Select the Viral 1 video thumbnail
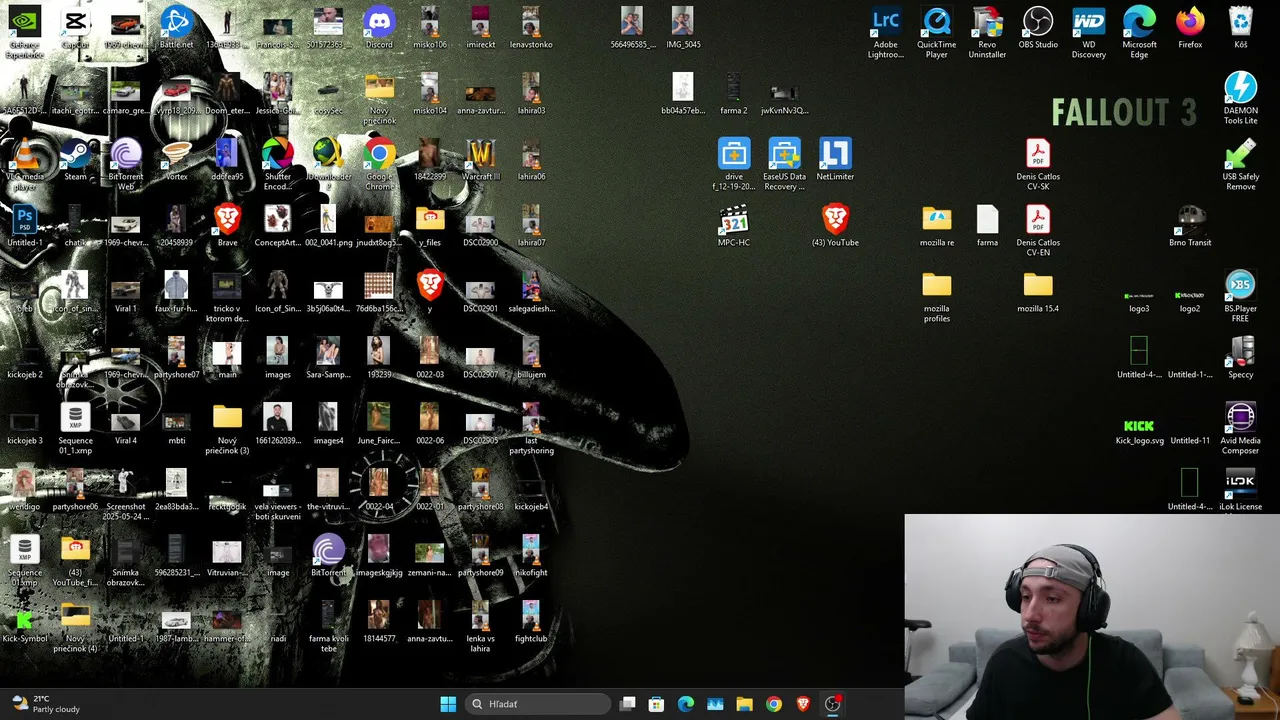This screenshot has width=1280, height=720. coord(126,292)
